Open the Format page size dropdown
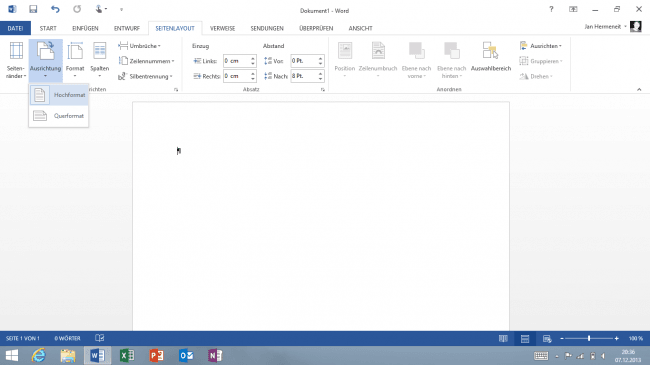650x365 pixels. 75,61
